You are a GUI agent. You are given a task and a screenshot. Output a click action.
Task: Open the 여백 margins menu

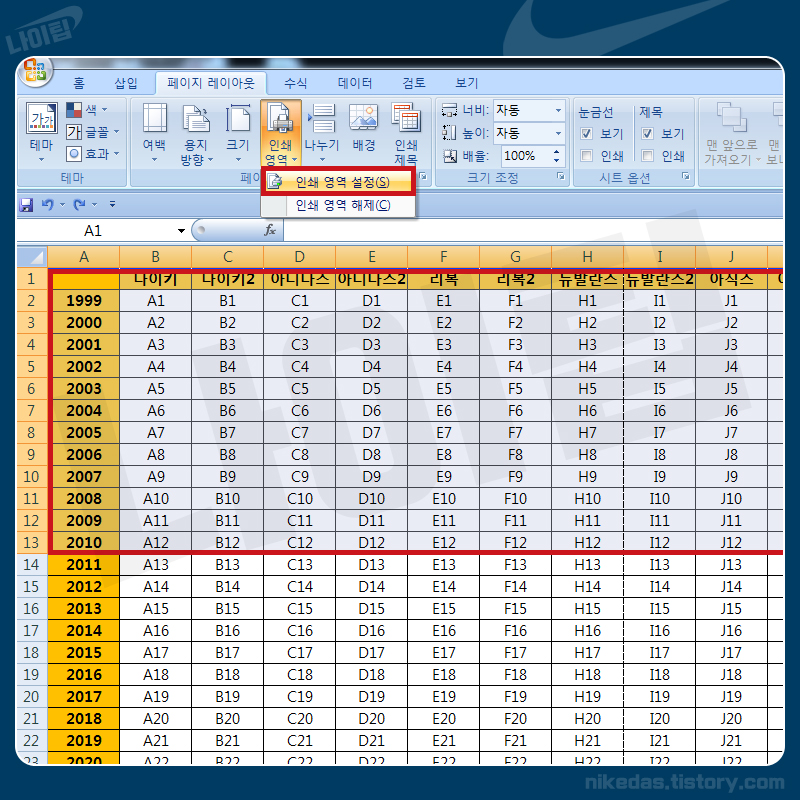pos(155,132)
